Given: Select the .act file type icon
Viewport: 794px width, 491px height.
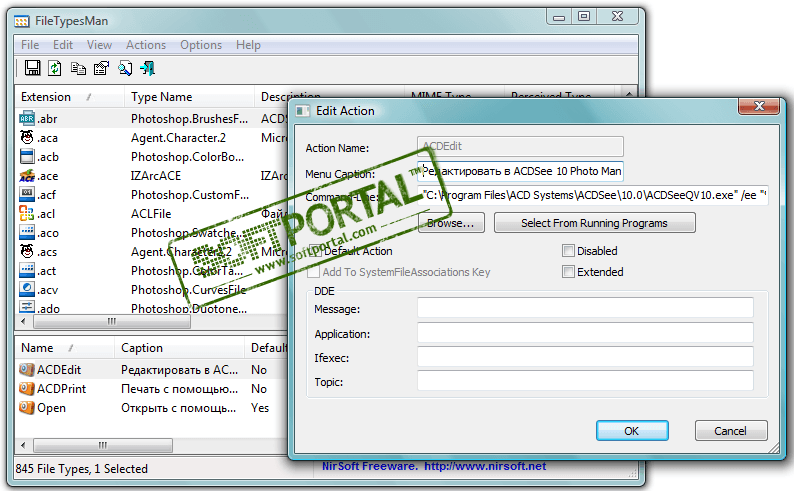Looking at the screenshot, I should tap(27, 270).
